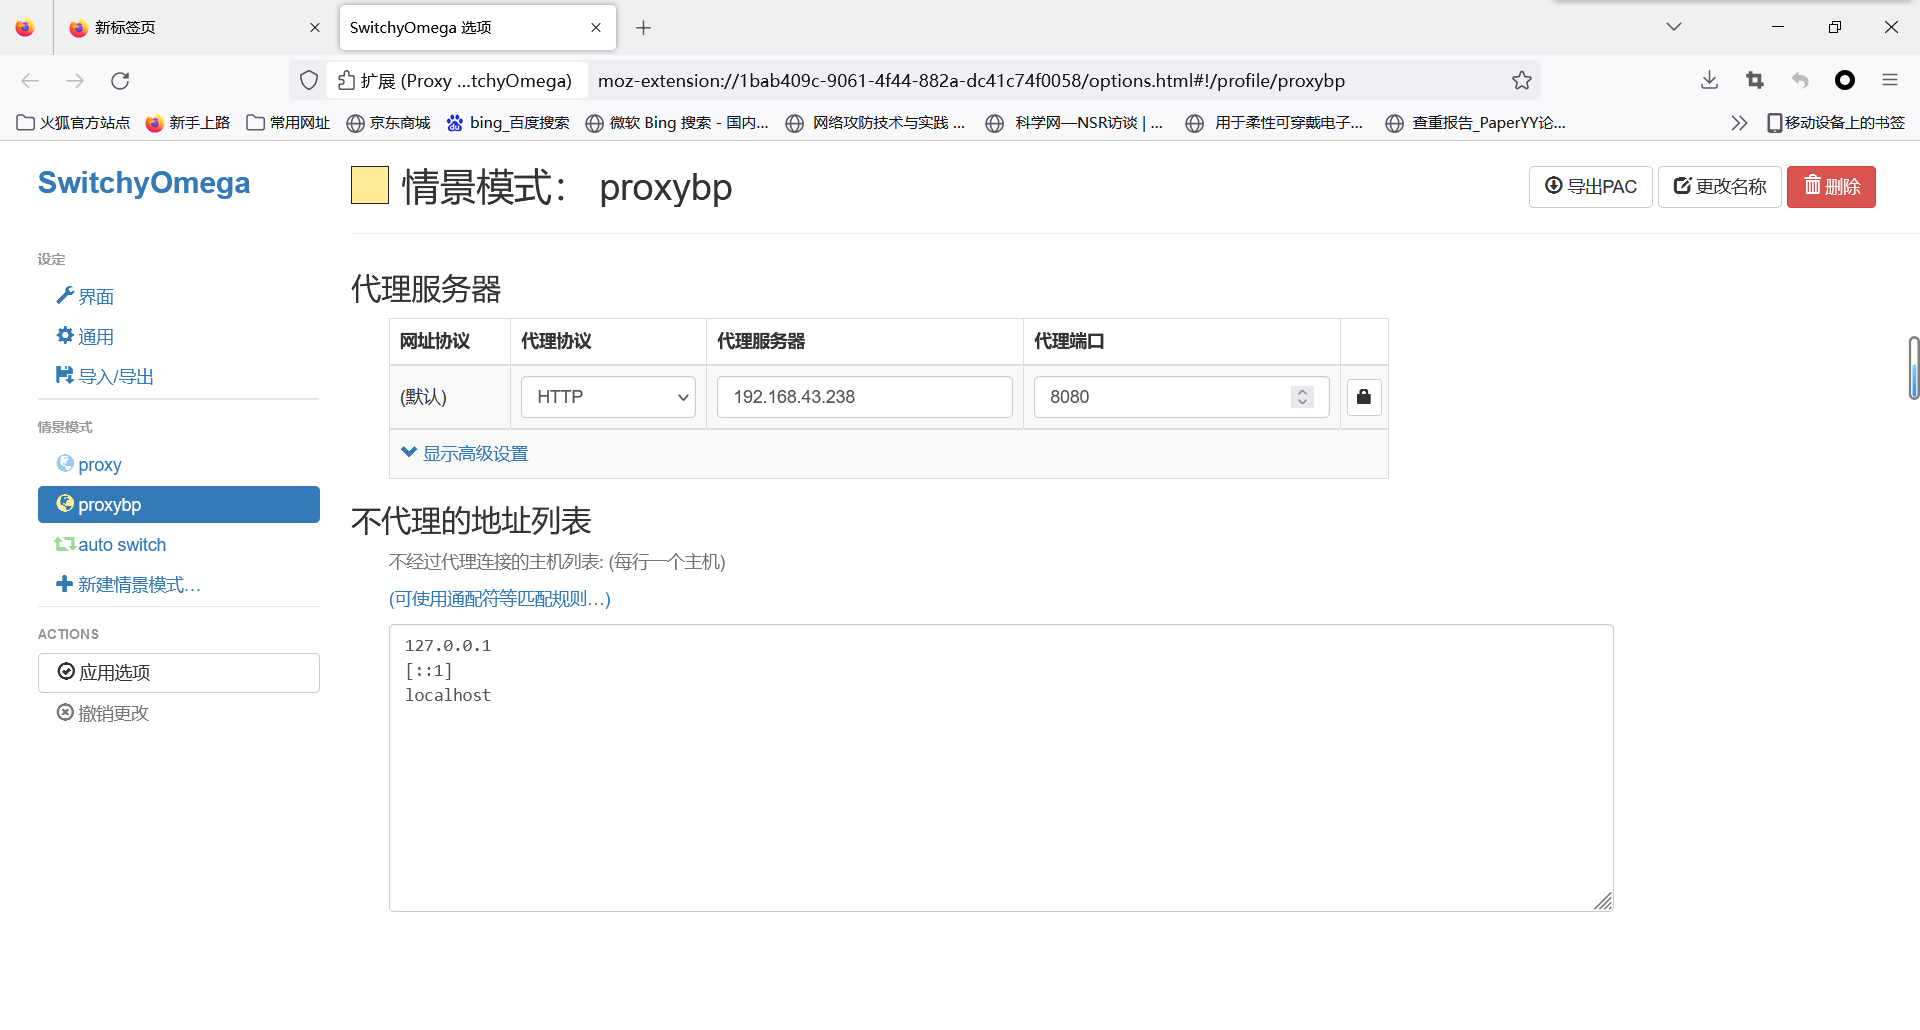The image size is (1920, 1030).
Task: Reload the current page
Action: click(x=120, y=81)
